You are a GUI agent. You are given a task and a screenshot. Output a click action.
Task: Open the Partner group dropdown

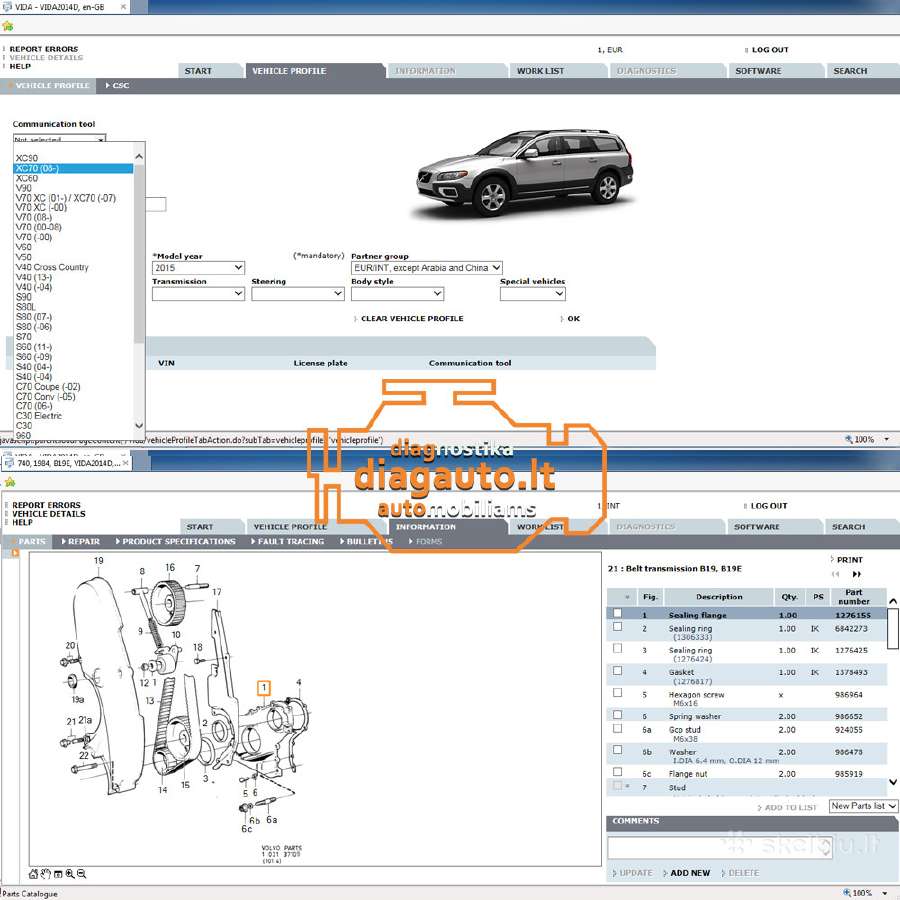pyautogui.click(x=426, y=268)
